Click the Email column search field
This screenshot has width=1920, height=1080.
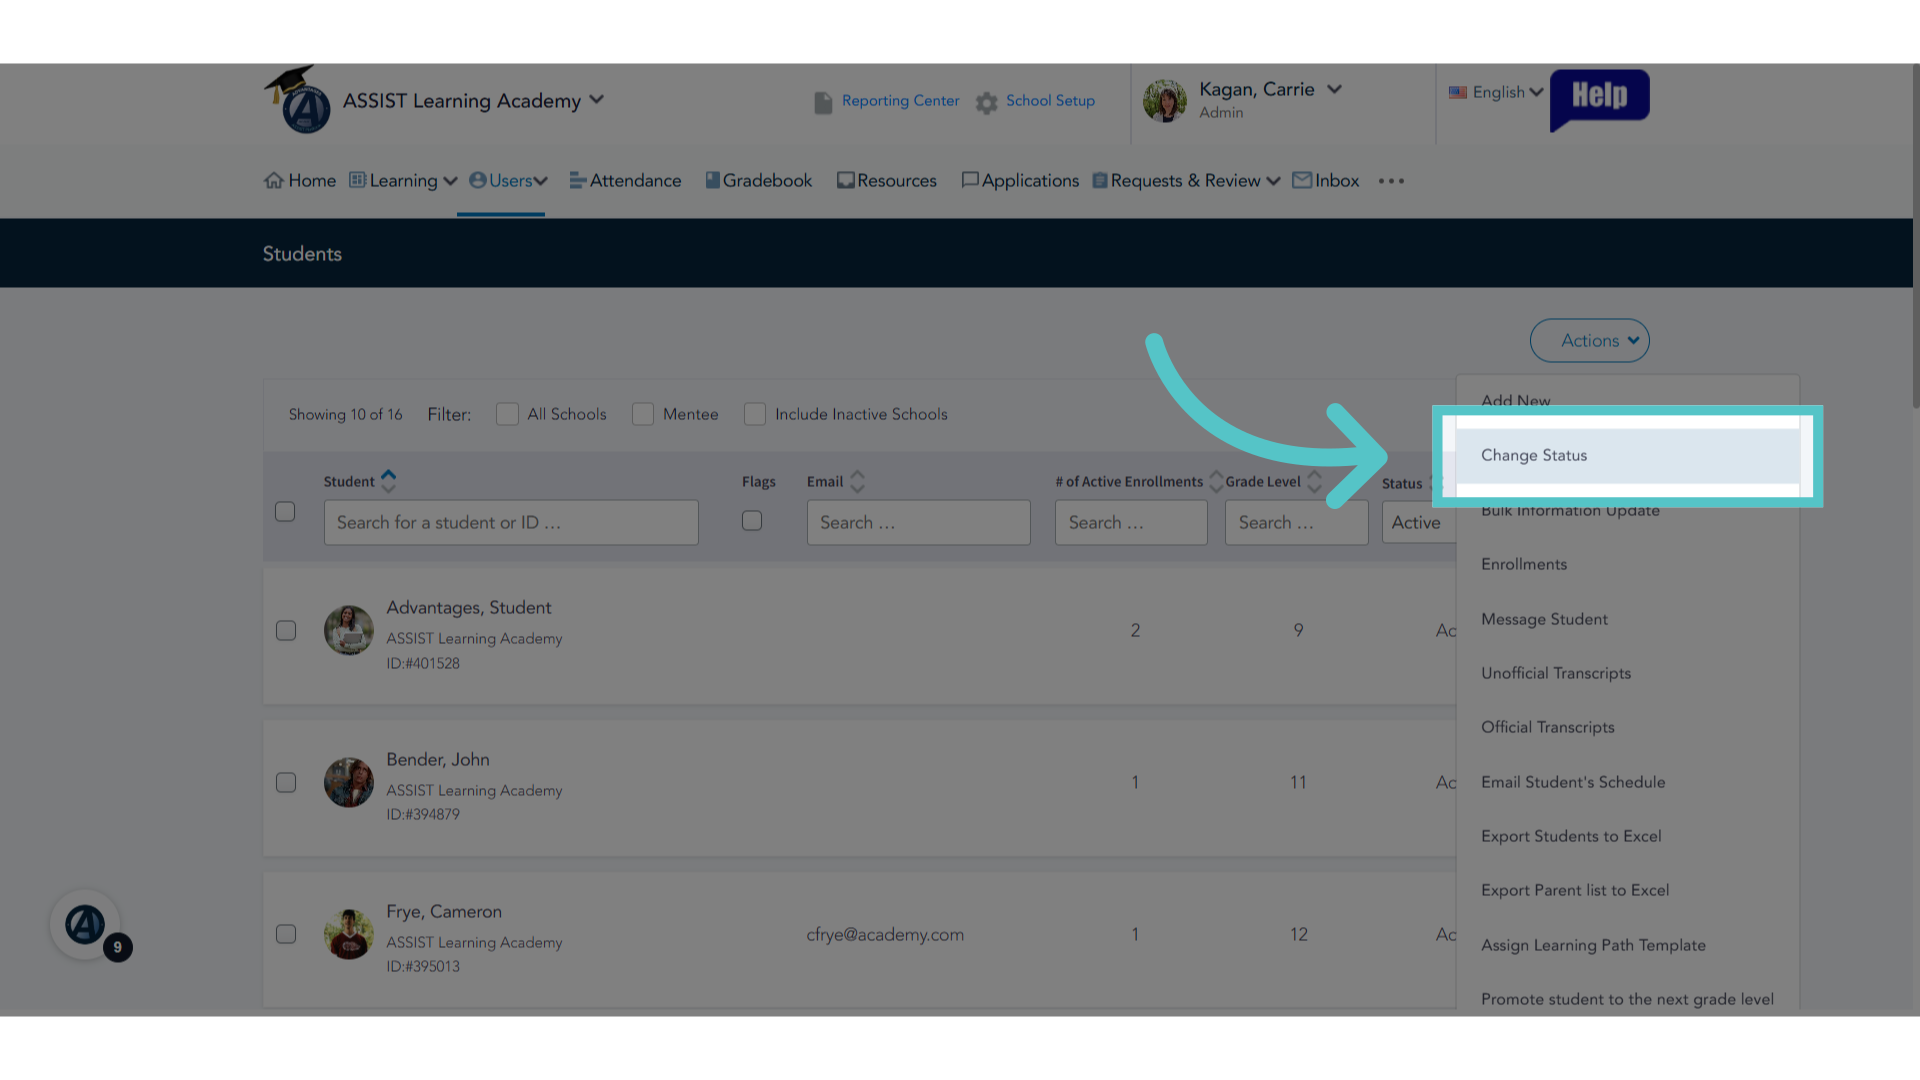(918, 522)
